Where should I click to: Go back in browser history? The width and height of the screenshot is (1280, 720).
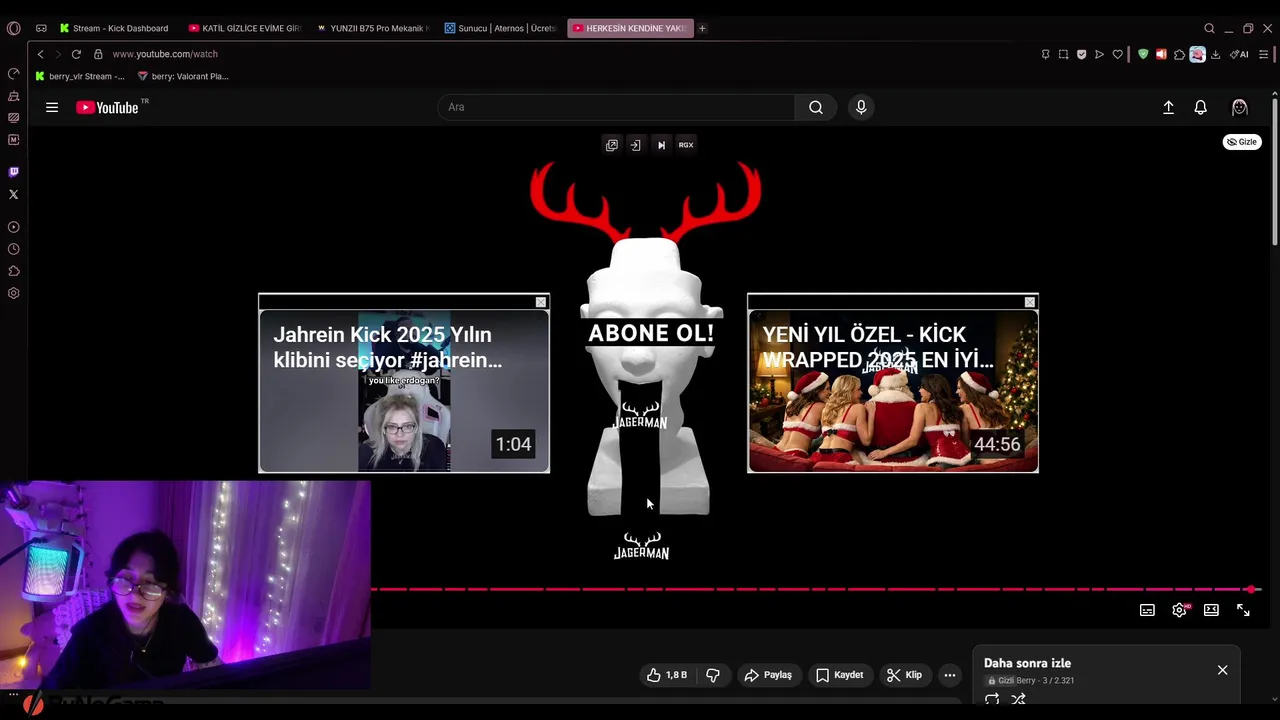(x=40, y=54)
